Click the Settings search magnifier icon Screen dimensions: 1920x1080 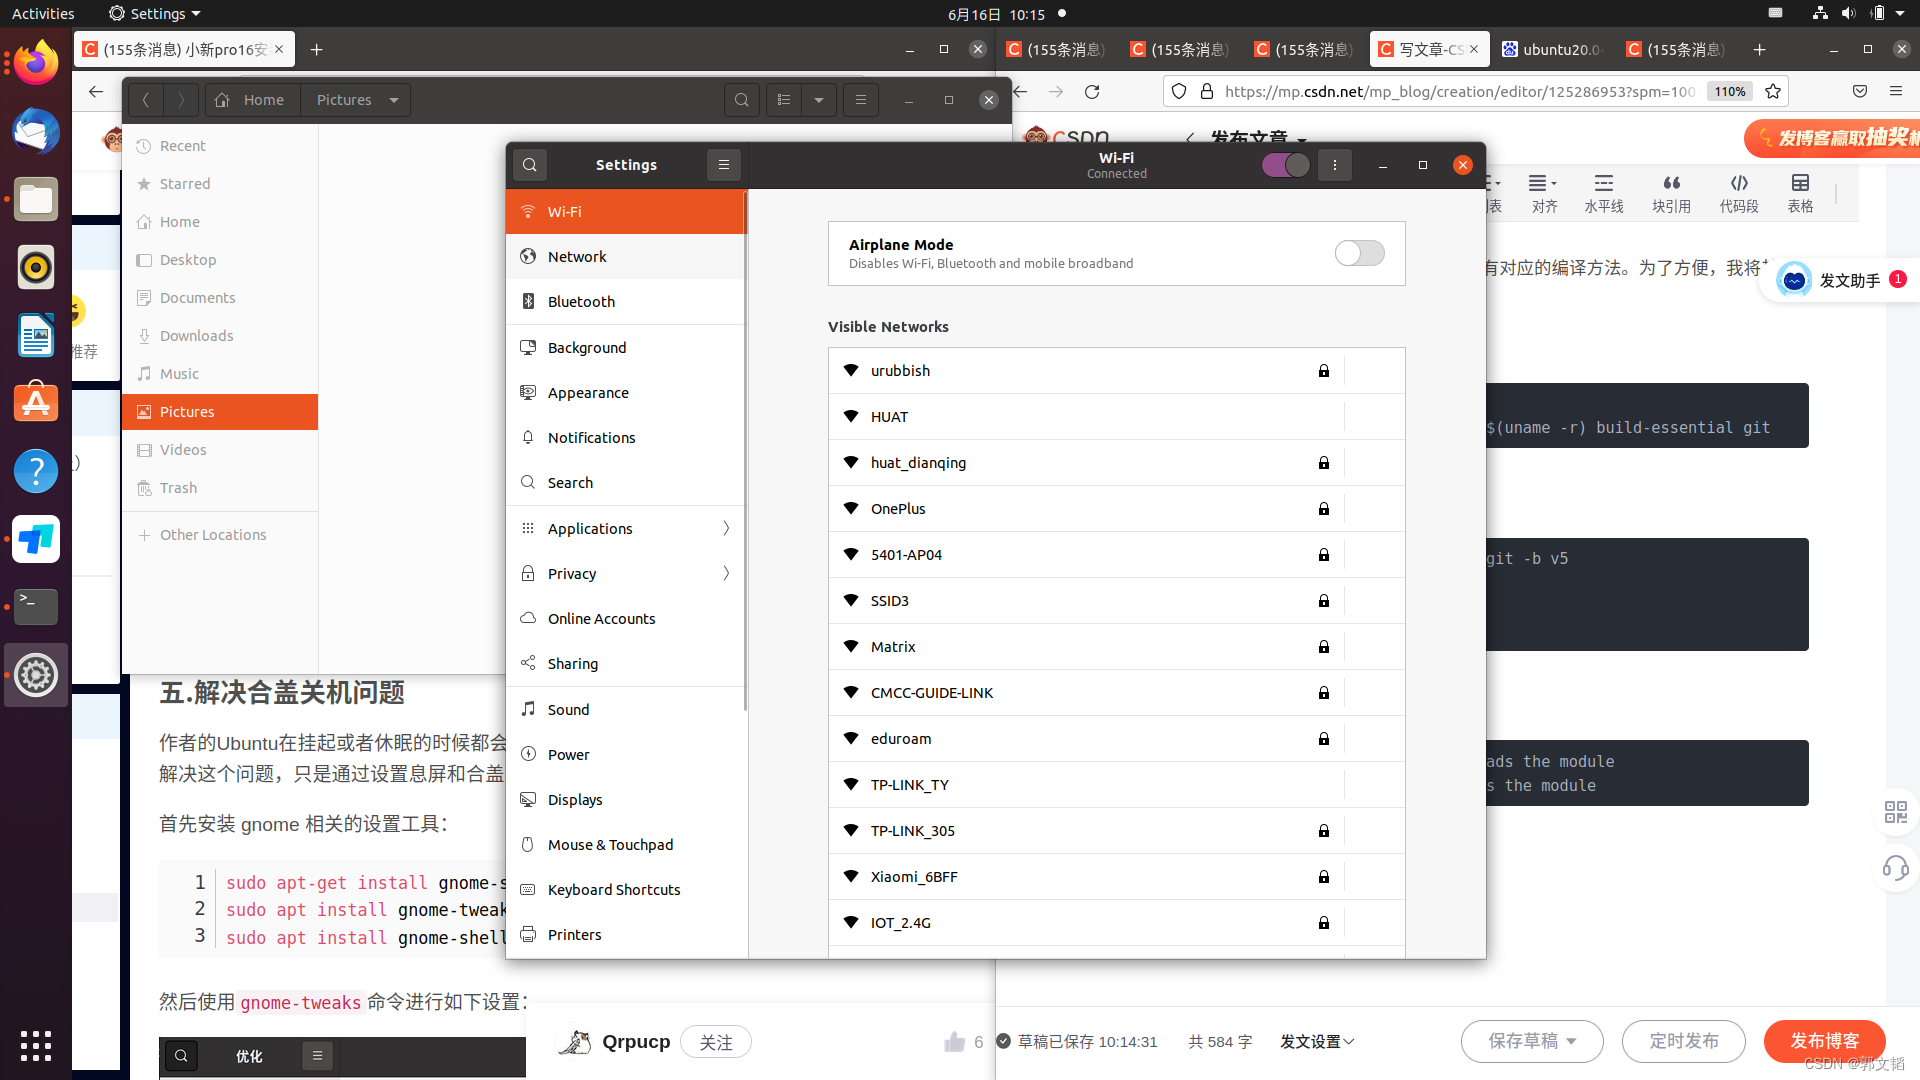click(x=530, y=165)
